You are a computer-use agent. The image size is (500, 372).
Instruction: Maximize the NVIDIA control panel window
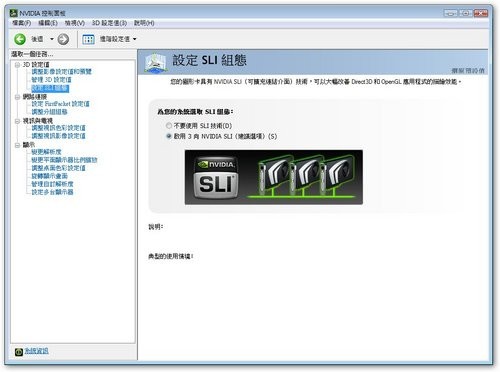(466, 13)
